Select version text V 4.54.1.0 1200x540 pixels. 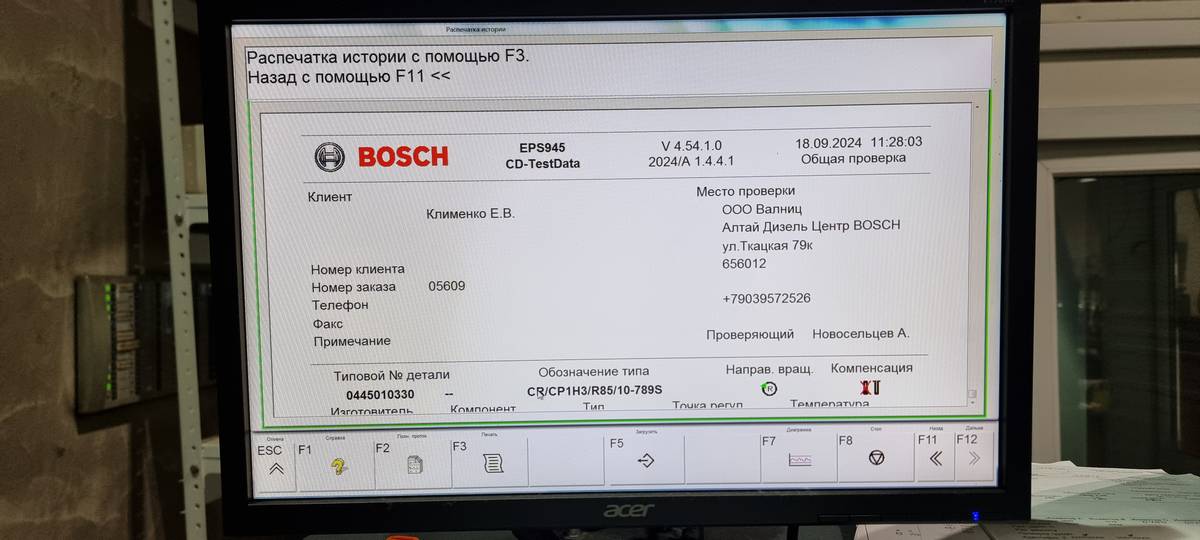point(691,145)
